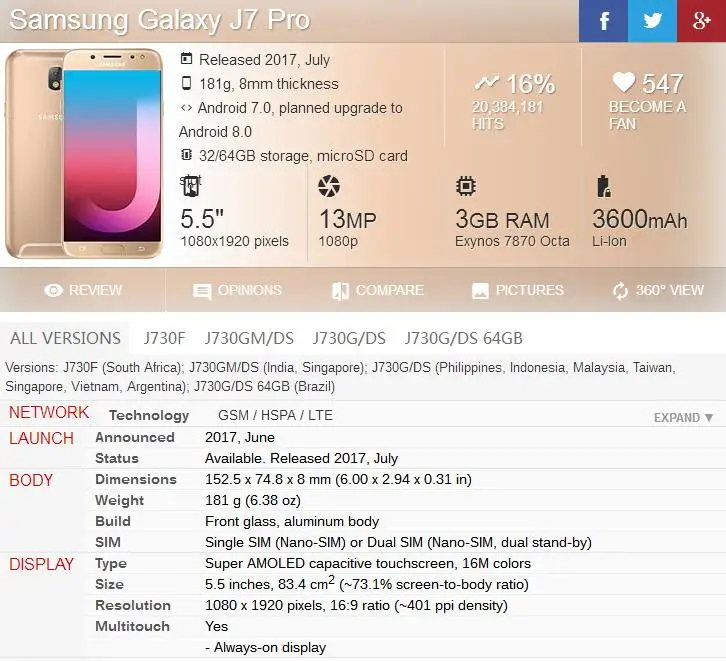Click the NETWORK category heading

coord(49,412)
